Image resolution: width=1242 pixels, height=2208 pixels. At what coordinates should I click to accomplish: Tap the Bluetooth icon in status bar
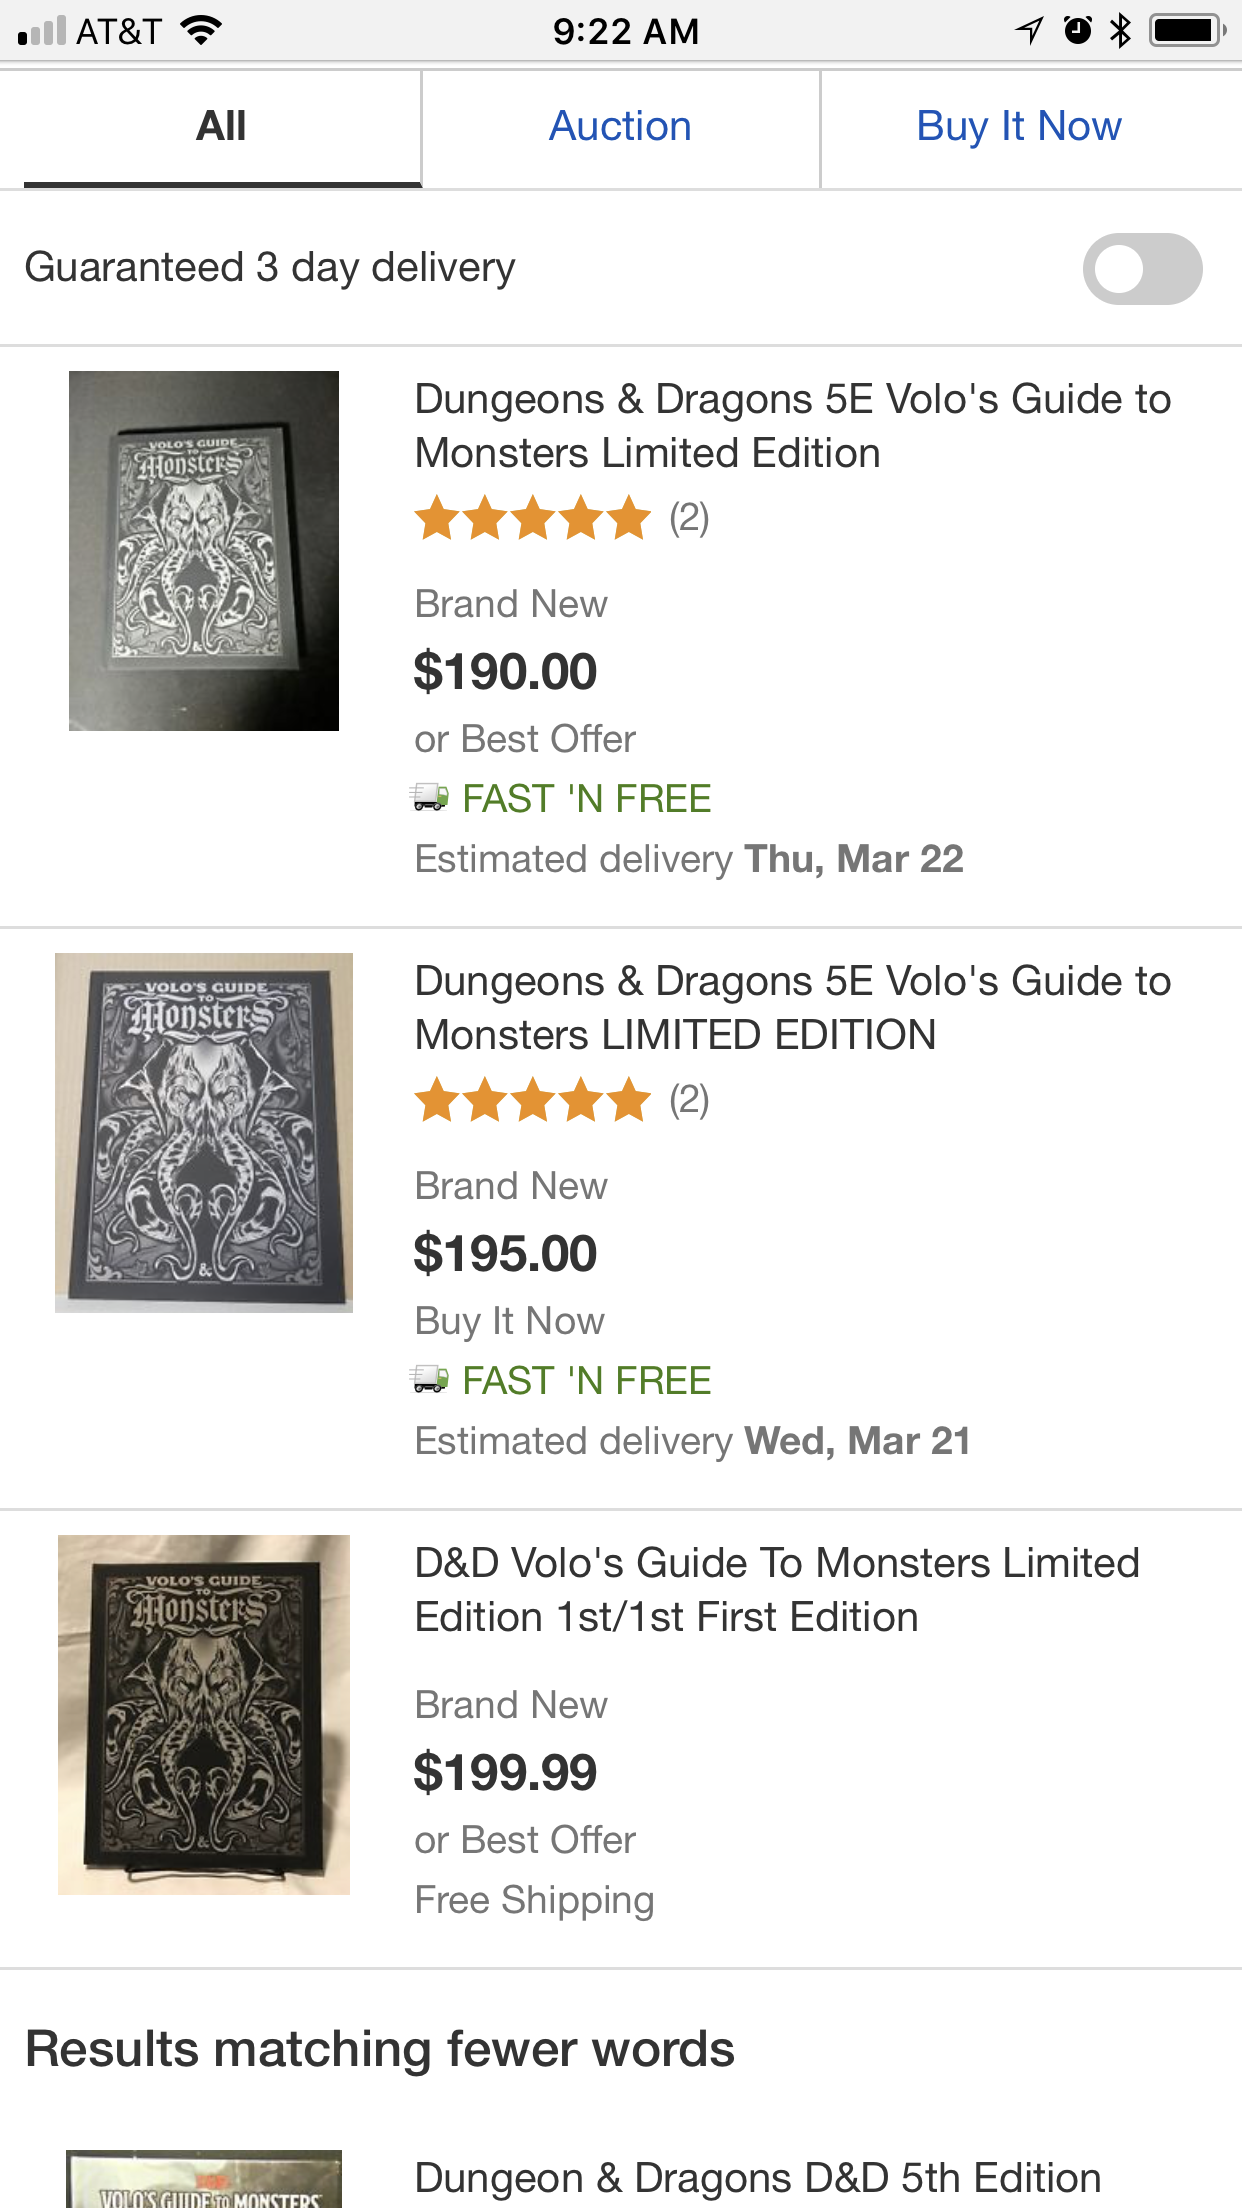pos(1121,31)
